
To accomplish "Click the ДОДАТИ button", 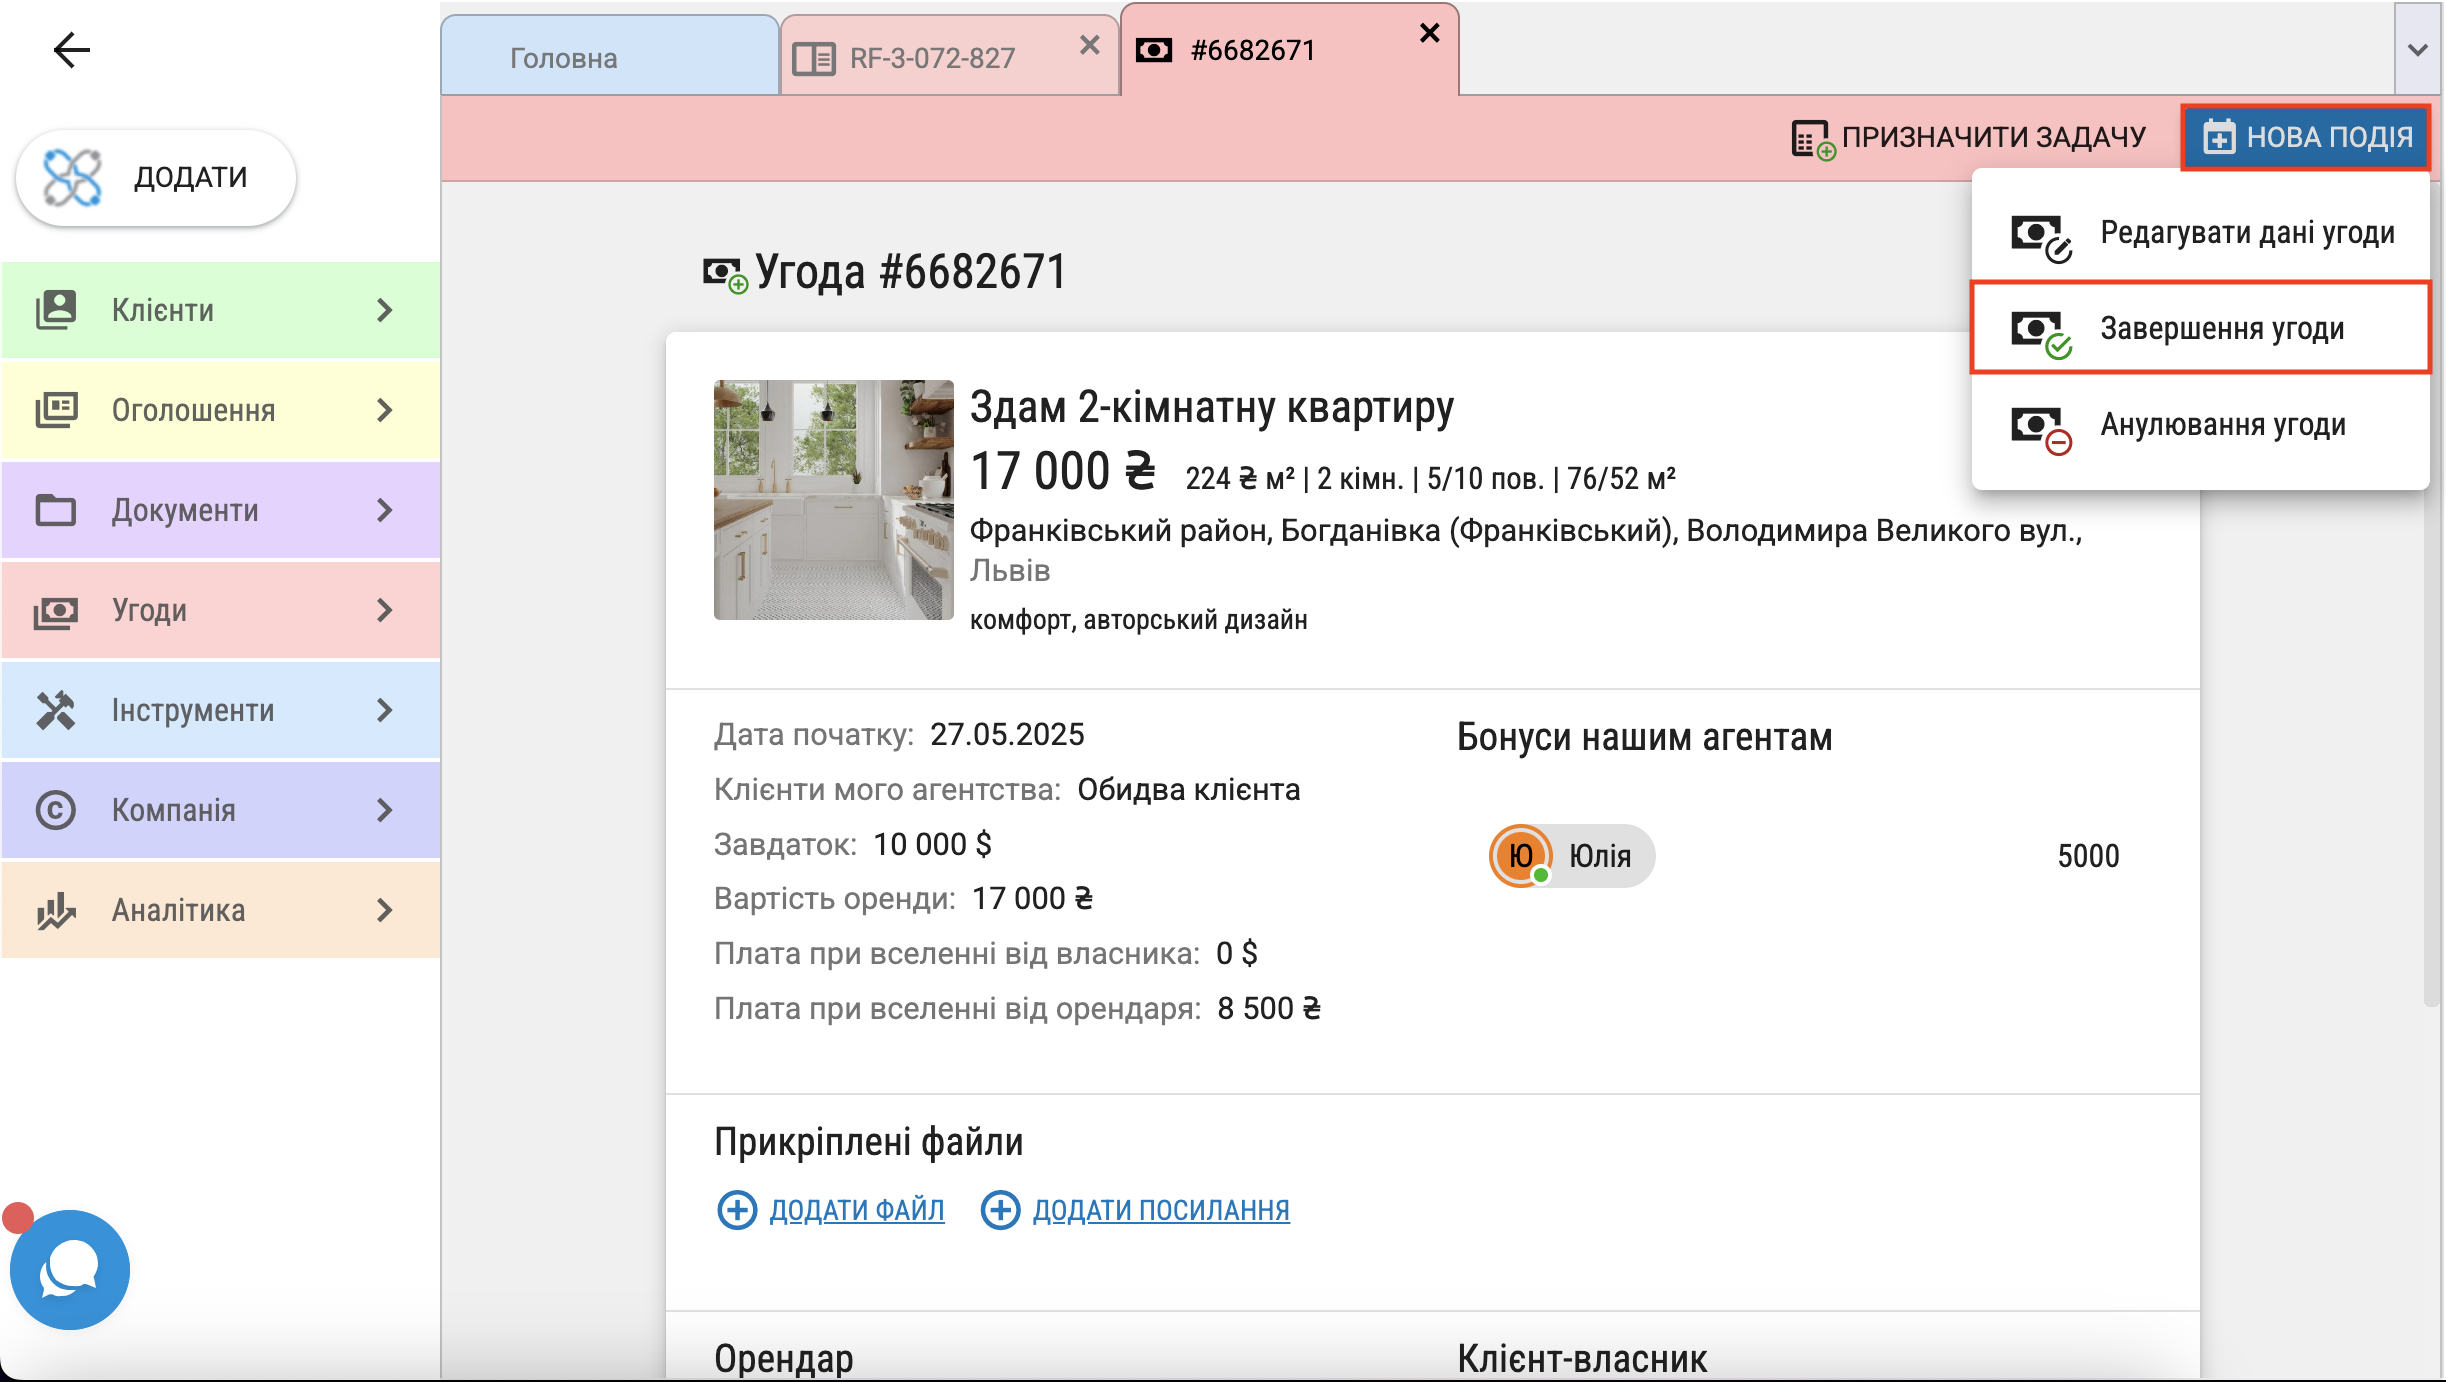I will (x=156, y=177).
